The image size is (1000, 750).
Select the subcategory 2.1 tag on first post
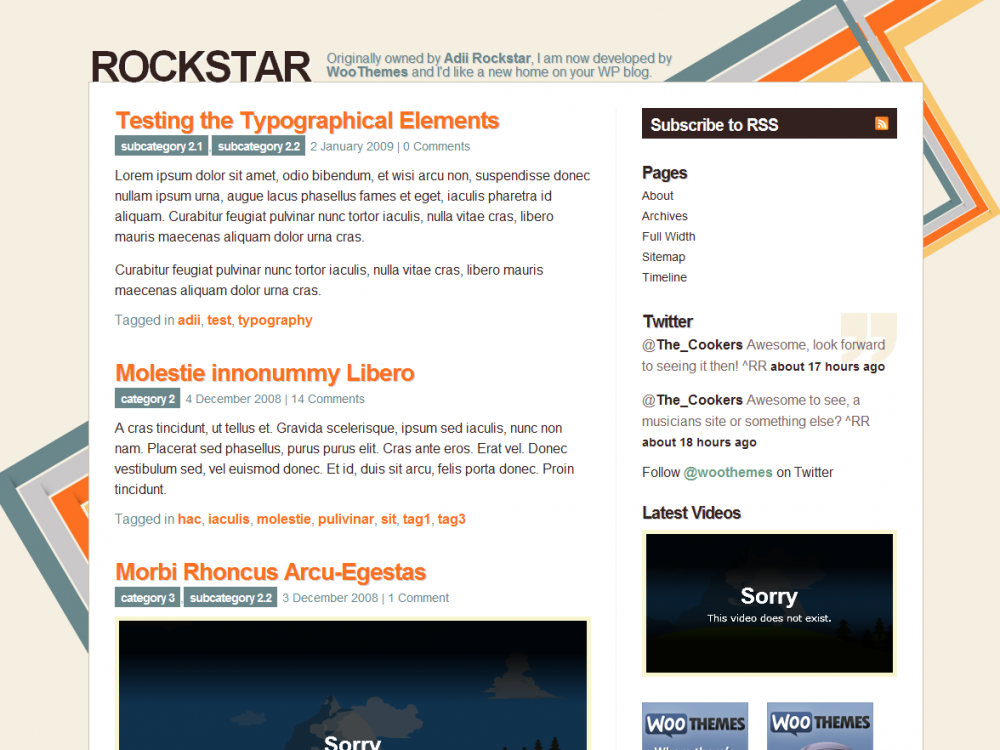tap(161, 146)
